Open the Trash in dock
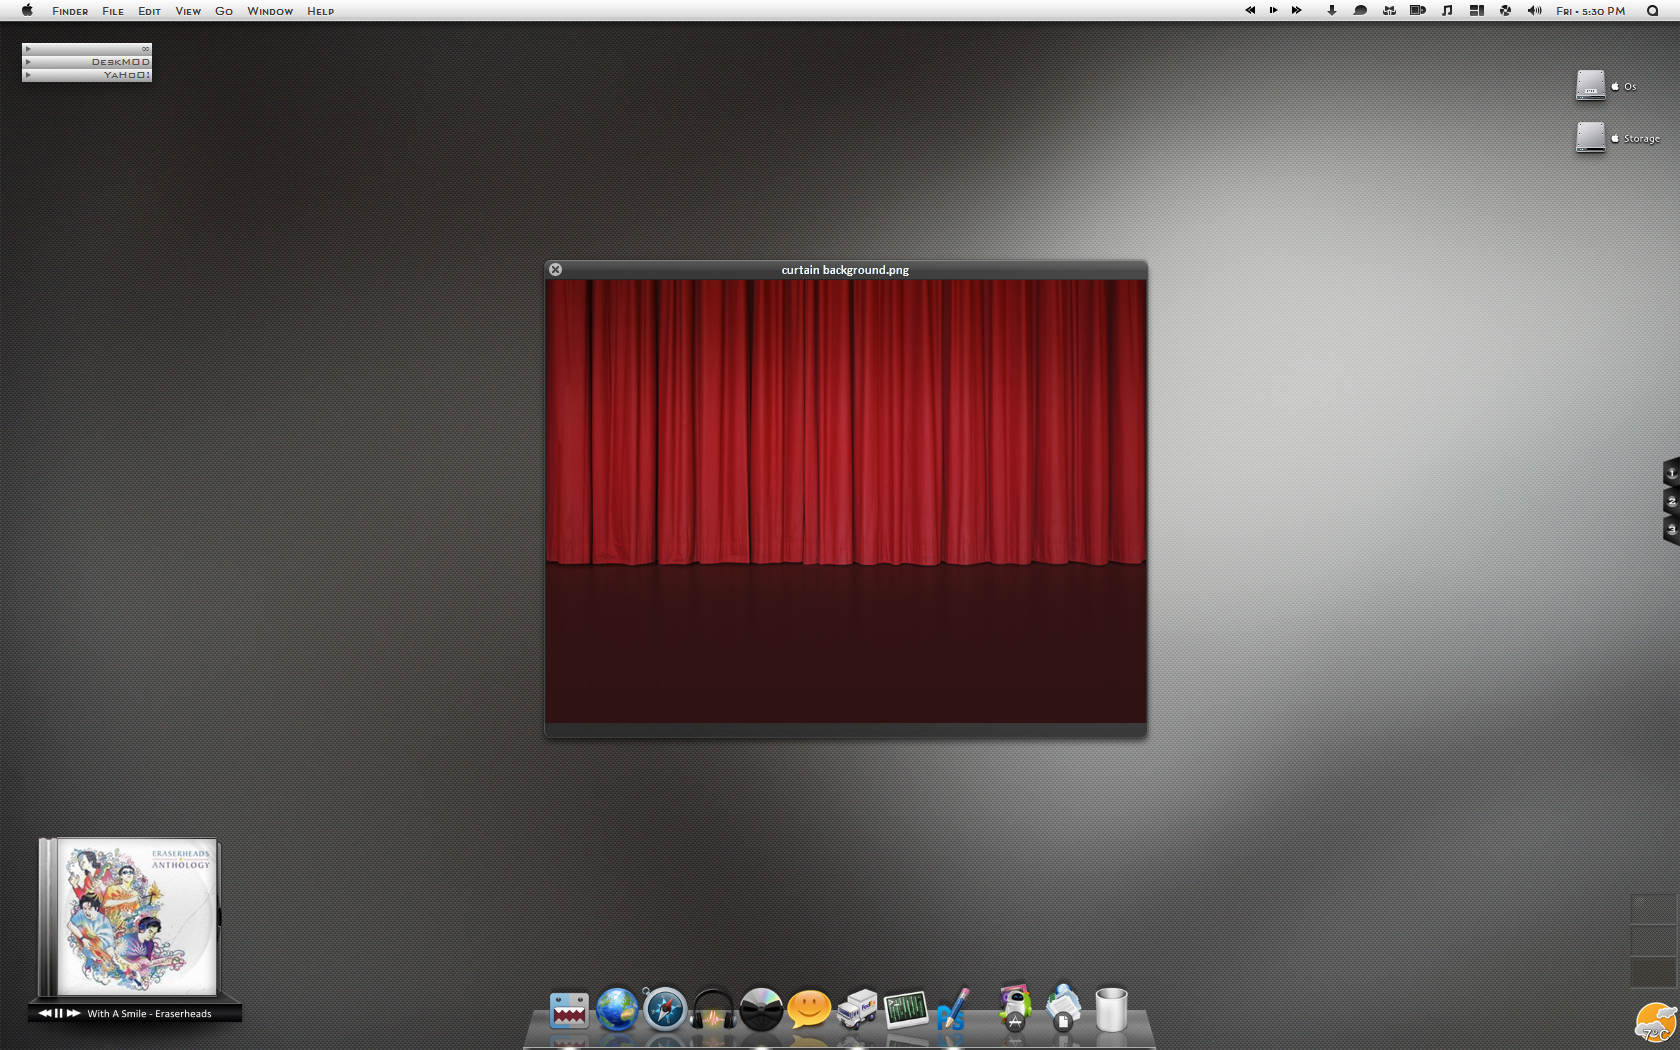The height and width of the screenshot is (1050, 1680). 1111,1009
